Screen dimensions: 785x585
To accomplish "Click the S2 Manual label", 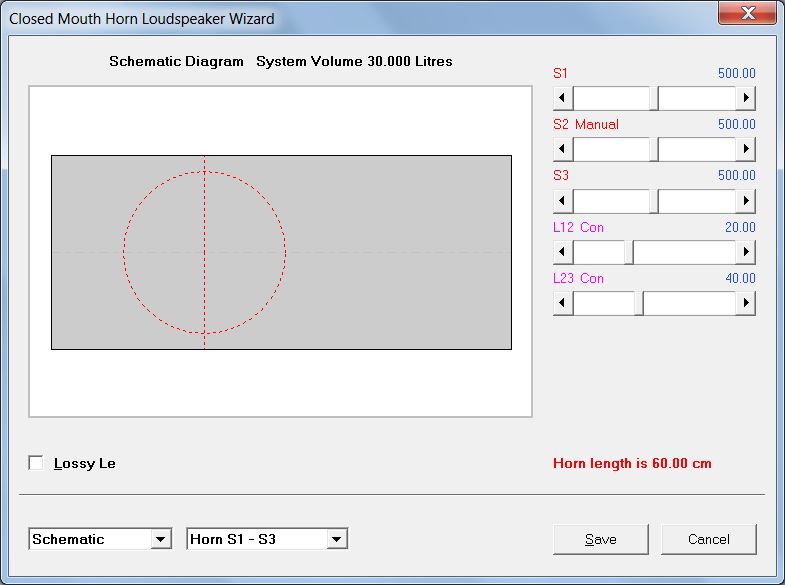I will coord(586,124).
